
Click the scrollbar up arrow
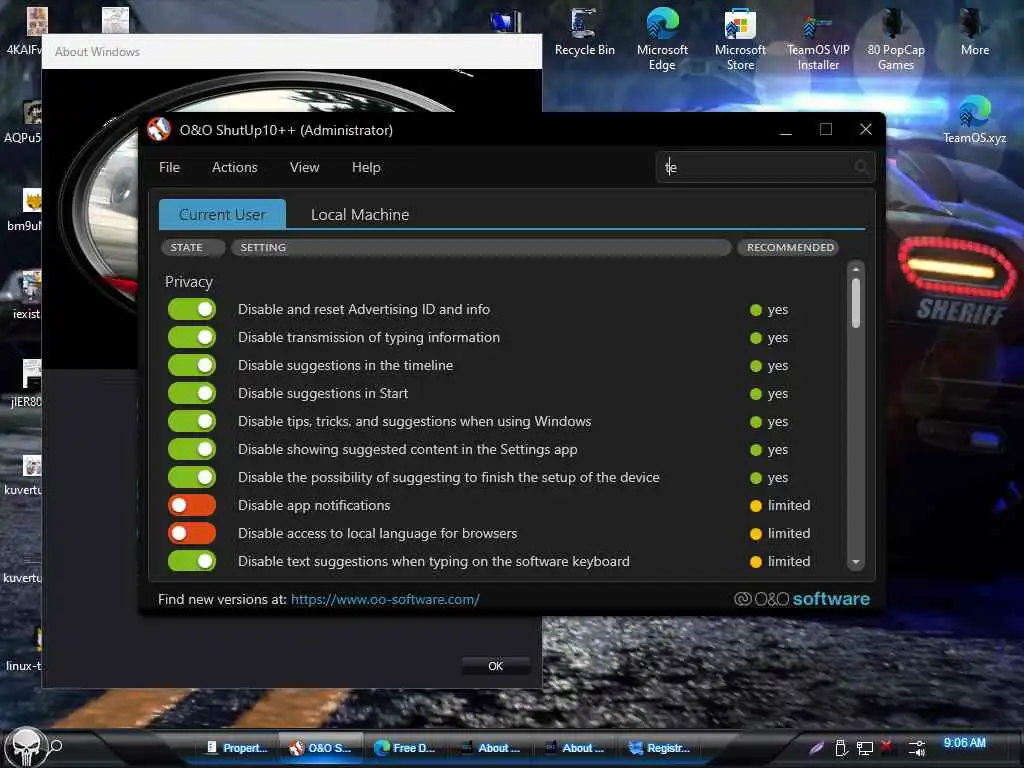pos(856,269)
